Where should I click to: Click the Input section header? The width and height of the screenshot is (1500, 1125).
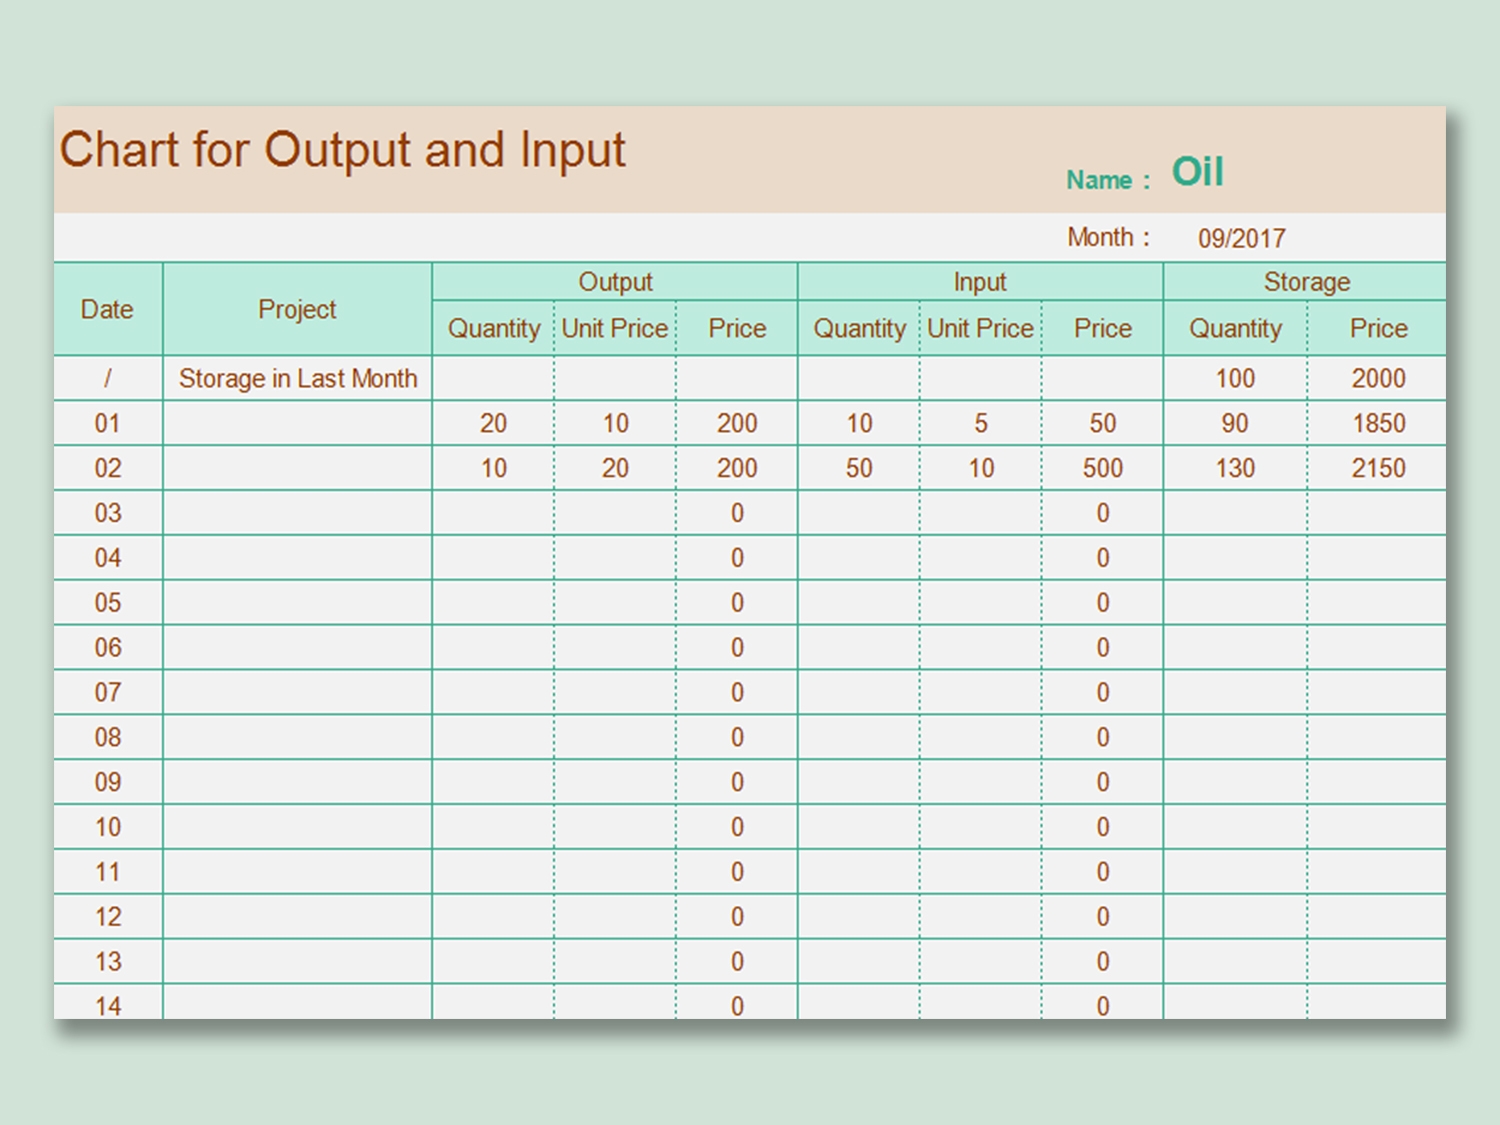click(980, 282)
